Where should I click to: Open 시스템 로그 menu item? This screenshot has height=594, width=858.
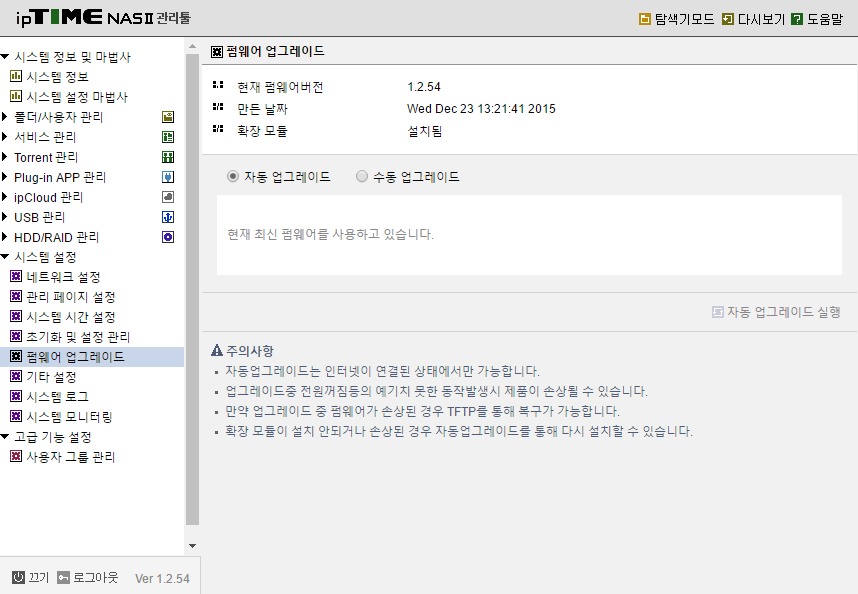coord(57,397)
